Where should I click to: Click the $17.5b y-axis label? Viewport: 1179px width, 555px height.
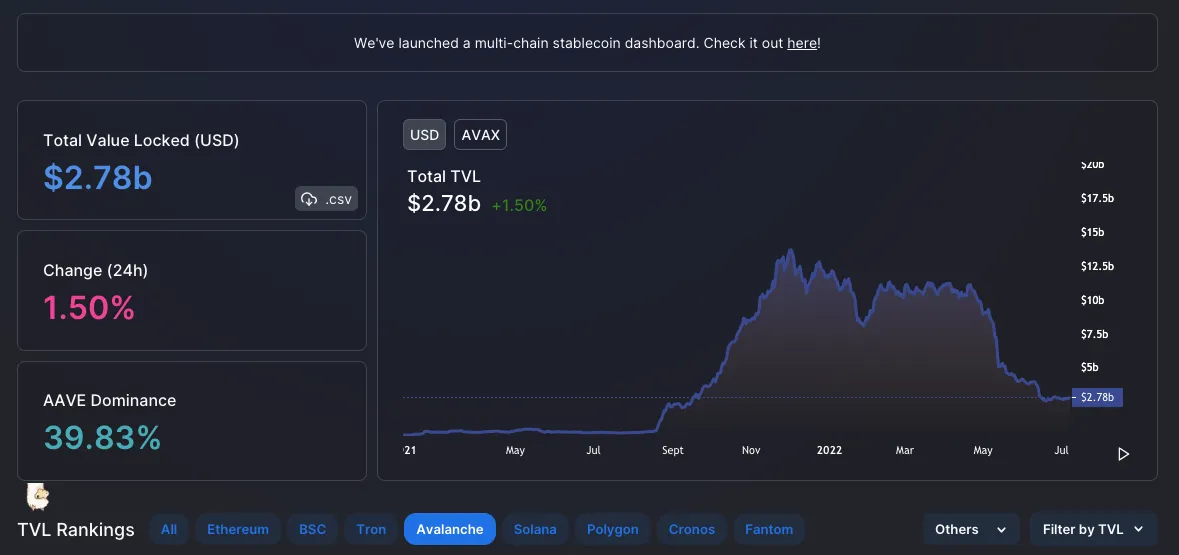pyautogui.click(x=1097, y=198)
